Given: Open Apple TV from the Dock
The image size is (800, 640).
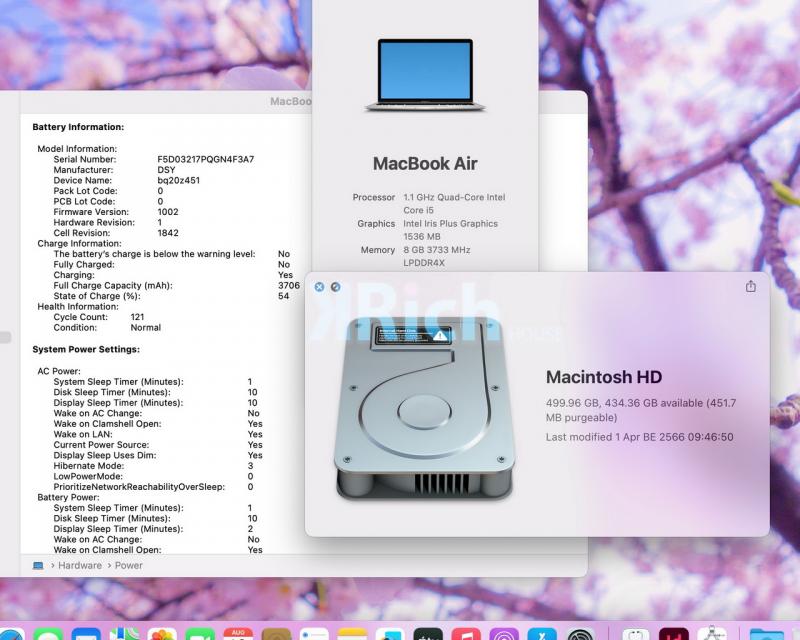Looking at the screenshot, I should point(428,634).
